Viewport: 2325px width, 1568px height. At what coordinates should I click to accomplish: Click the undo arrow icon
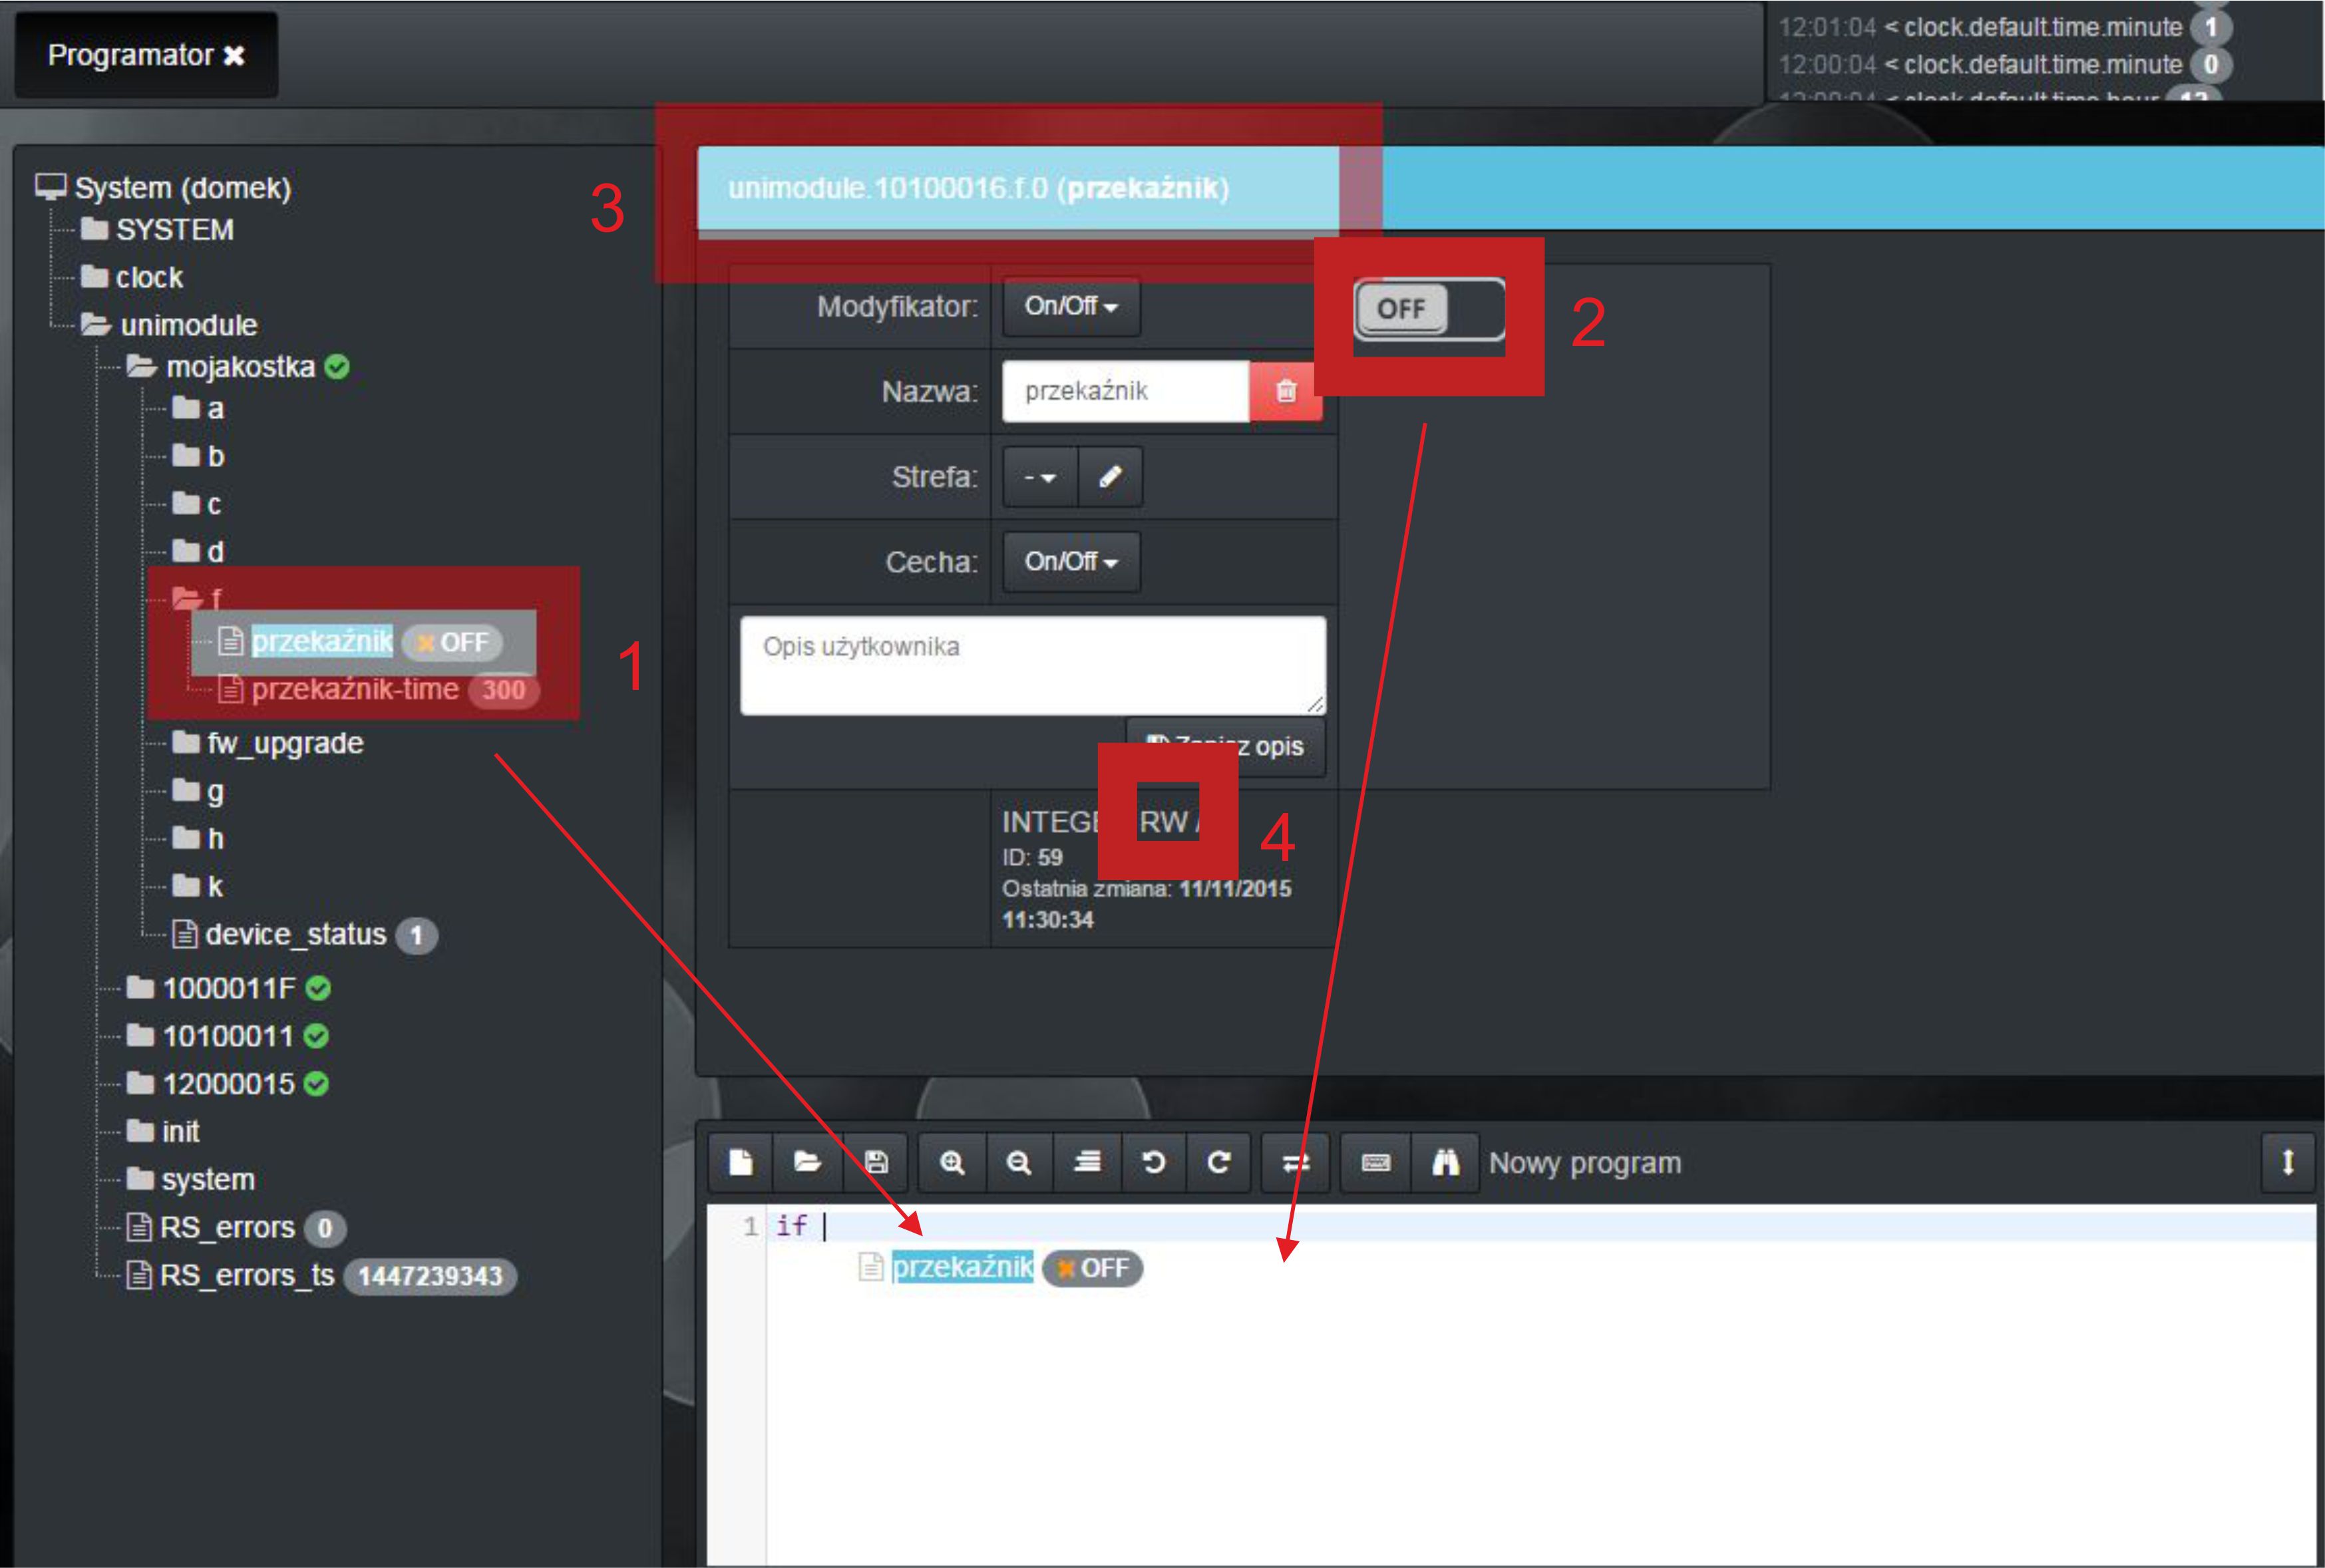pos(1153,1162)
